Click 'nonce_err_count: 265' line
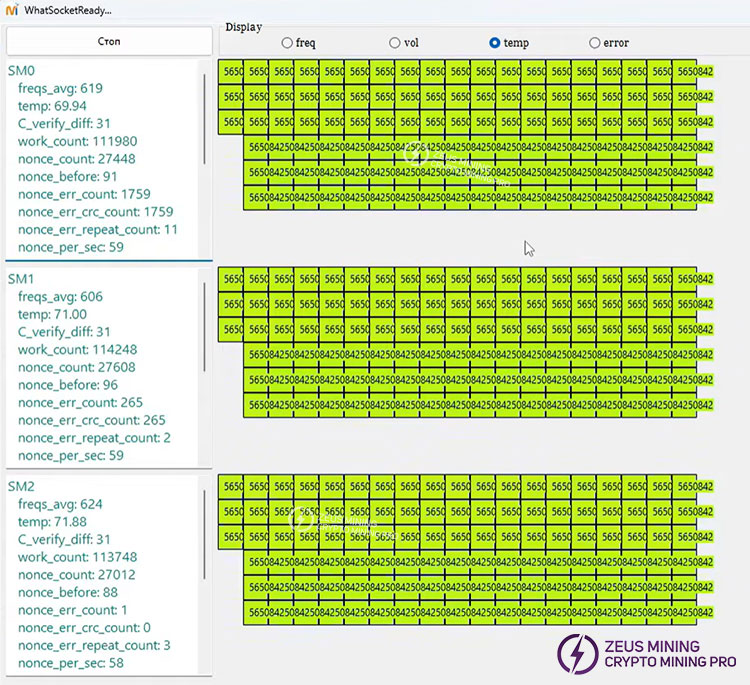The image size is (750, 685). [80, 403]
